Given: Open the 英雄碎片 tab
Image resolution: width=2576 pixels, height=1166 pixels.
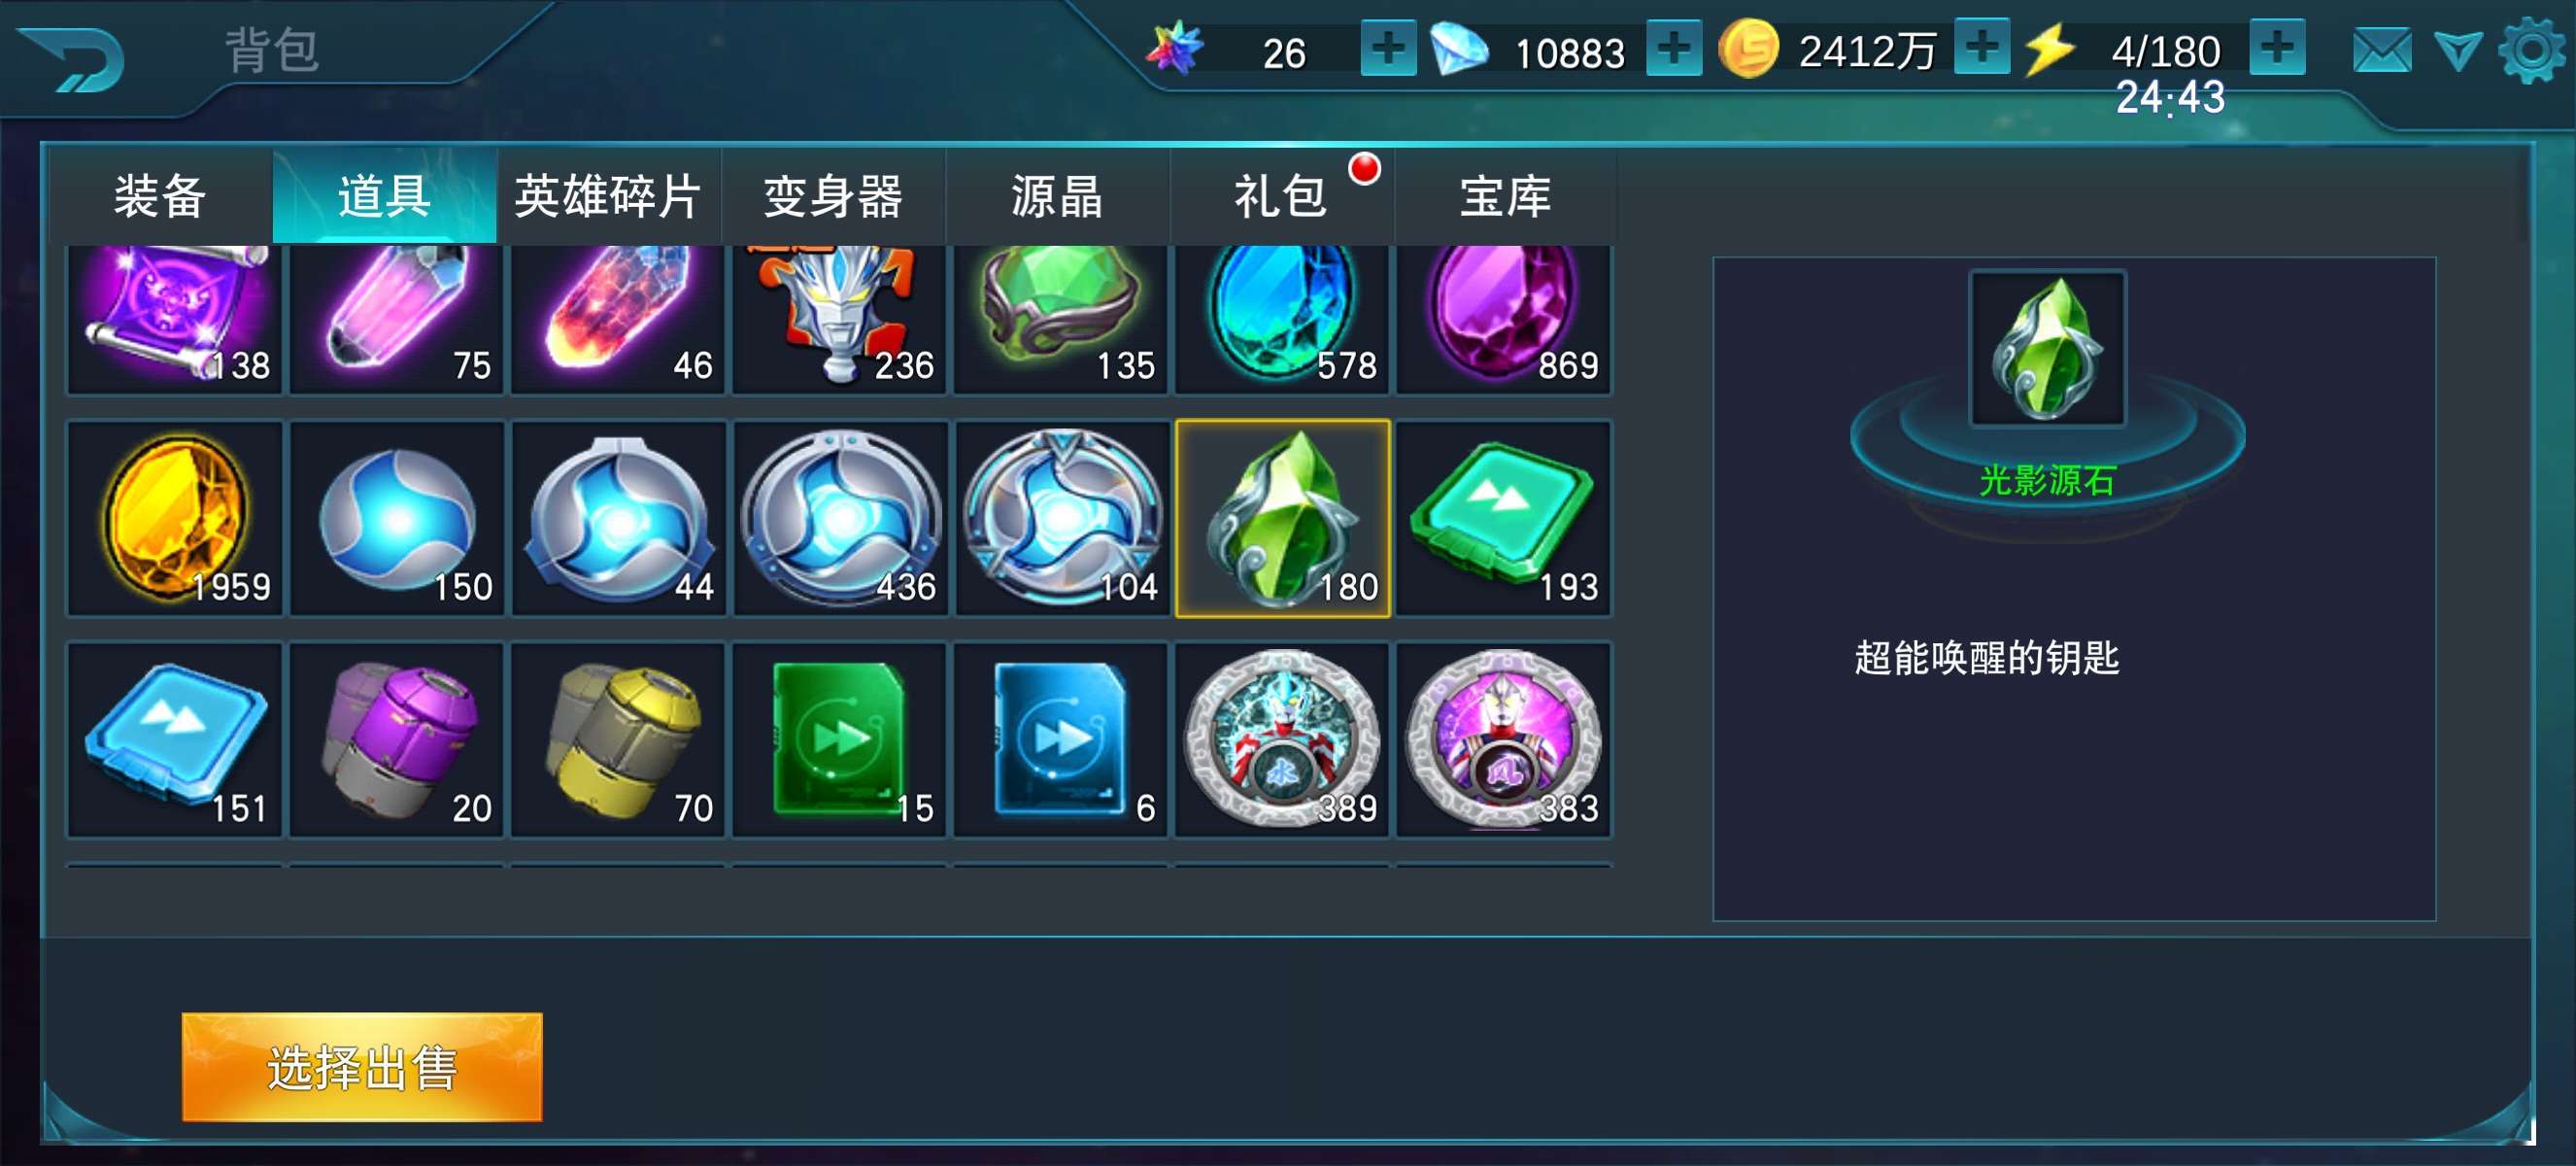Looking at the screenshot, I should pyautogui.click(x=608, y=195).
